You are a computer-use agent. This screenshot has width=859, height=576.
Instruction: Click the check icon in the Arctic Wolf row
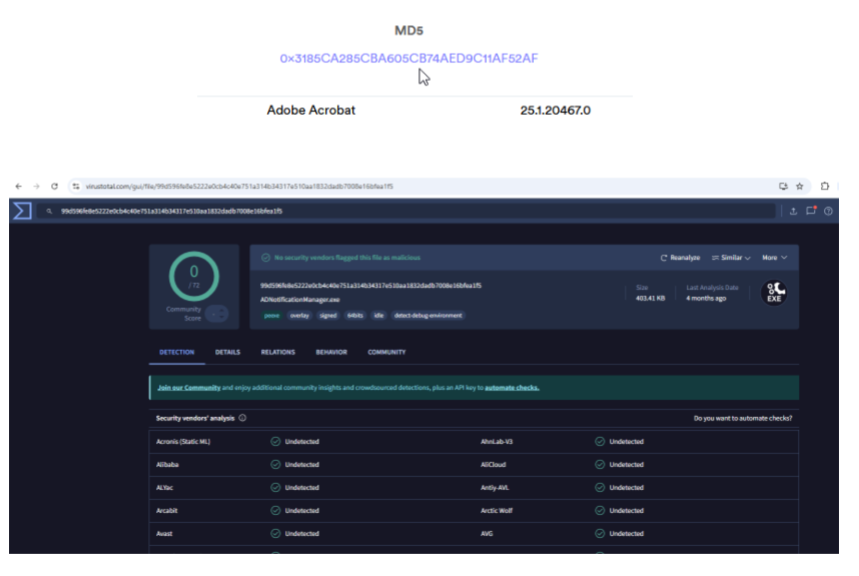(x=600, y=511)
